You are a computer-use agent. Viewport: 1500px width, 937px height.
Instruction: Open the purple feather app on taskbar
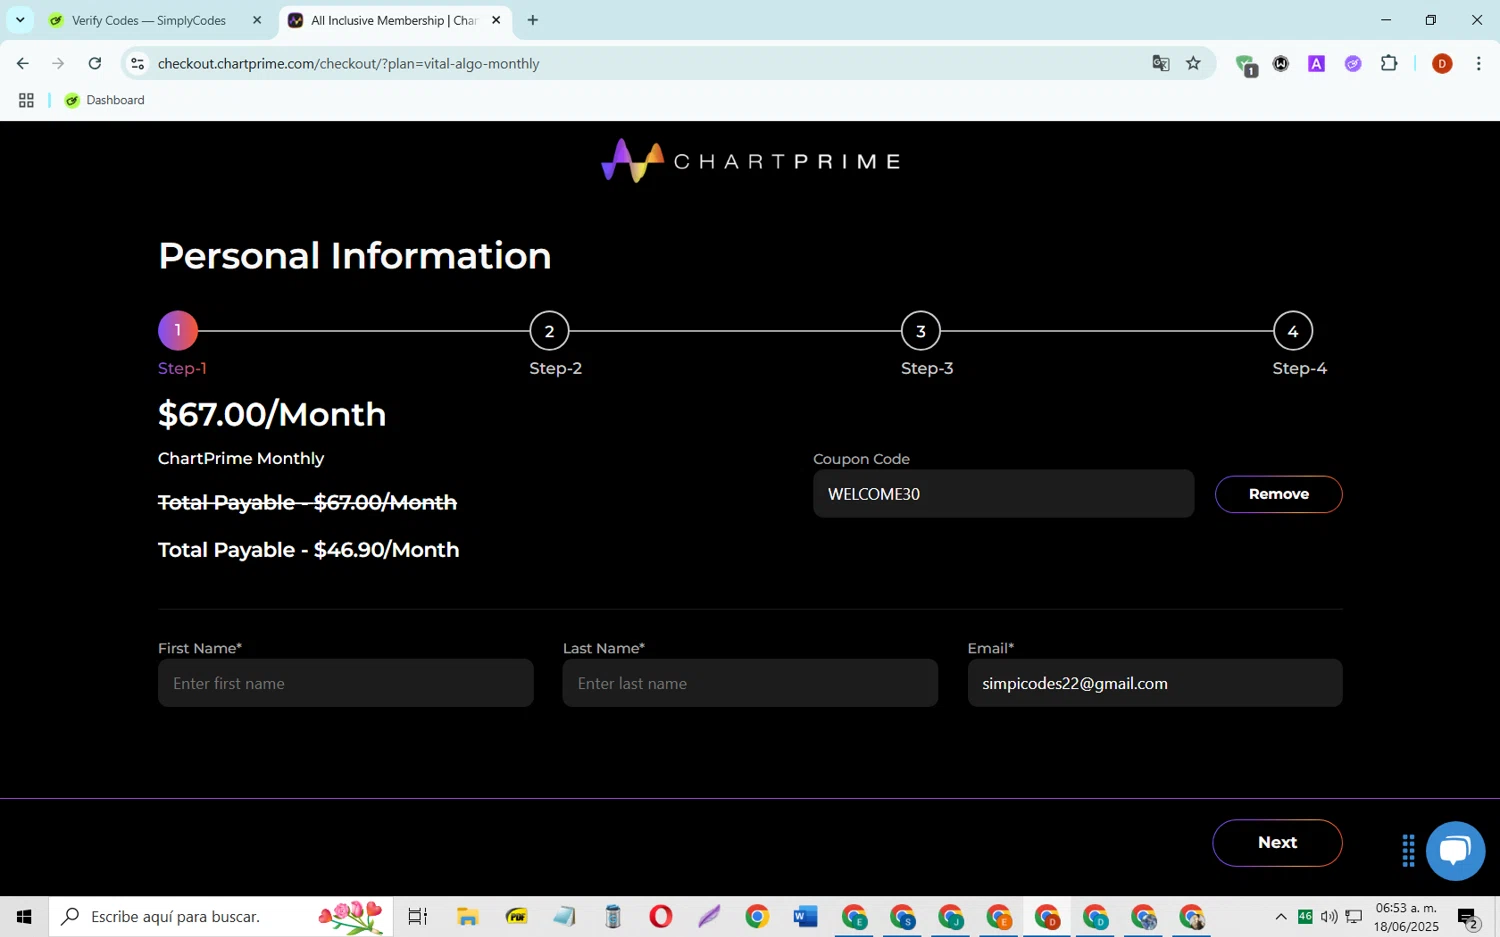point(709,916)
